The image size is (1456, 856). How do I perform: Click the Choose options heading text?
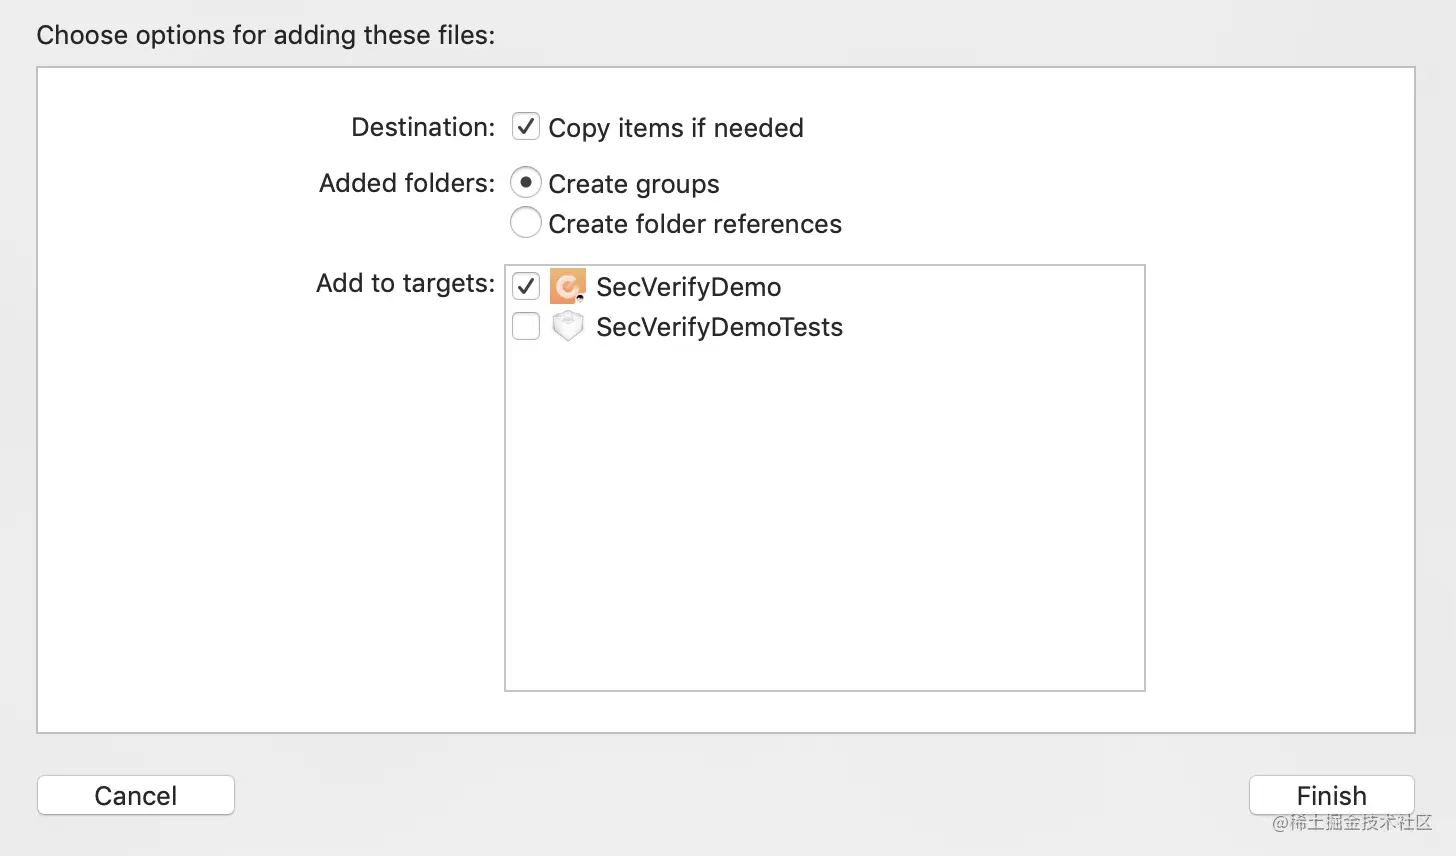point(266,35)
